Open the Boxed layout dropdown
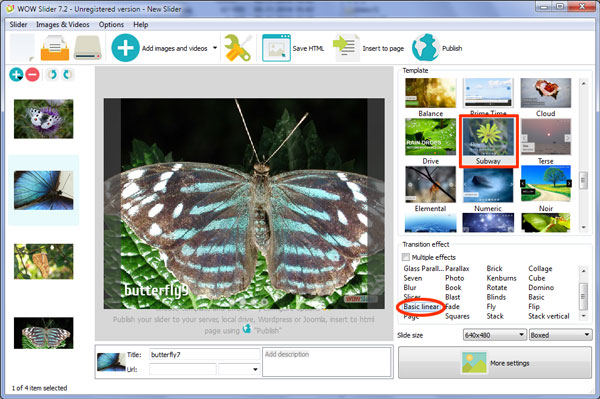 [x=560, y=335]
